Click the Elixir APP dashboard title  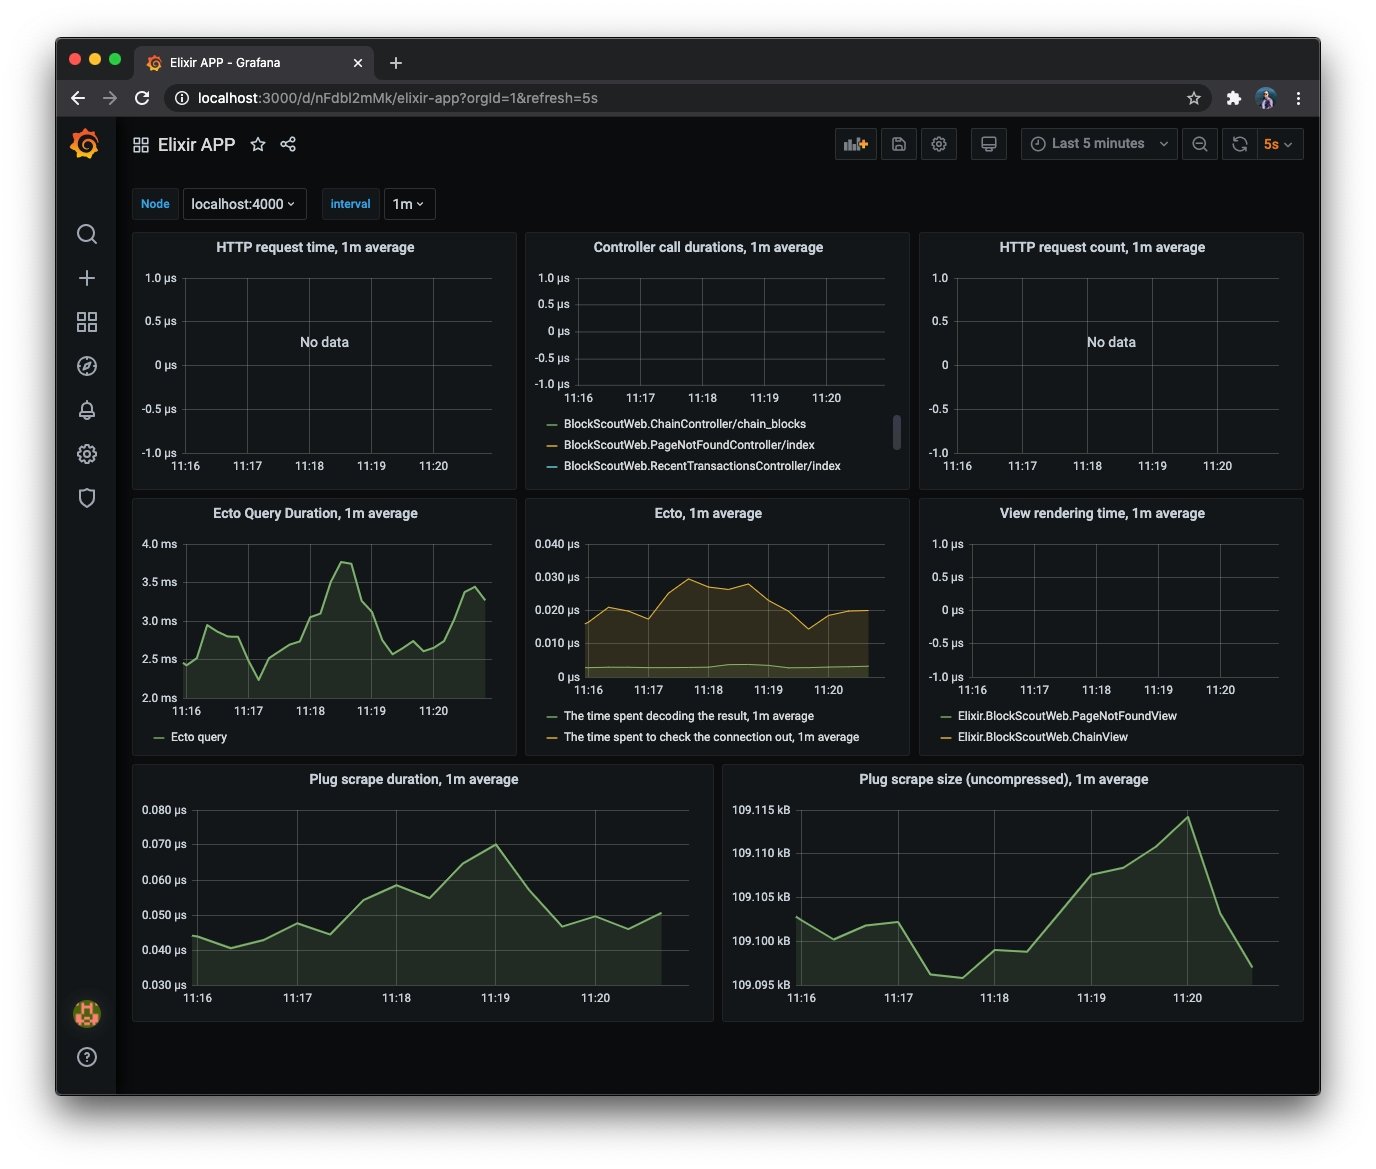(196, 144)
